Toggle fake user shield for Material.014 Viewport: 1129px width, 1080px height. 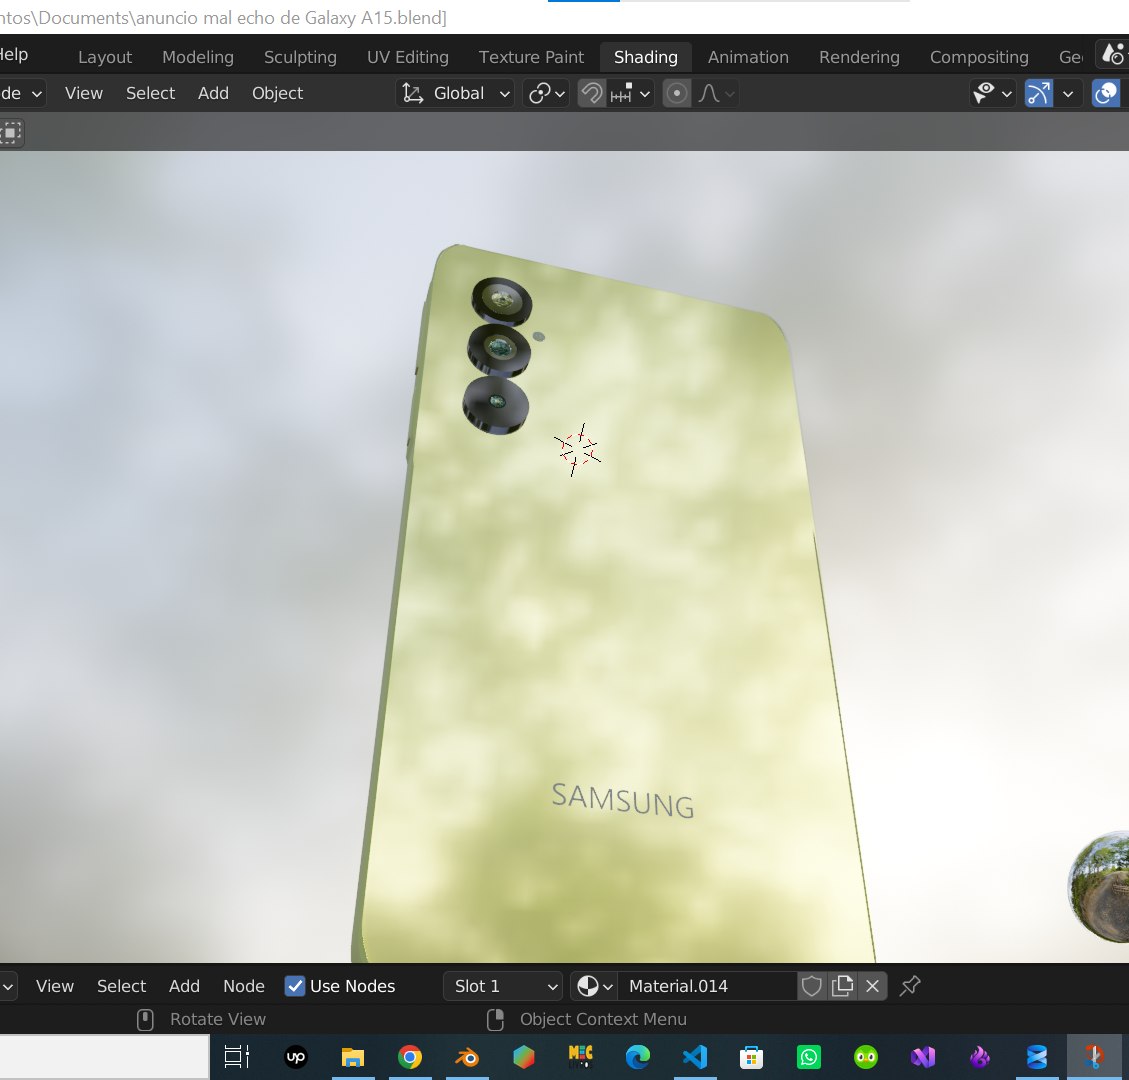coord(811,986)
